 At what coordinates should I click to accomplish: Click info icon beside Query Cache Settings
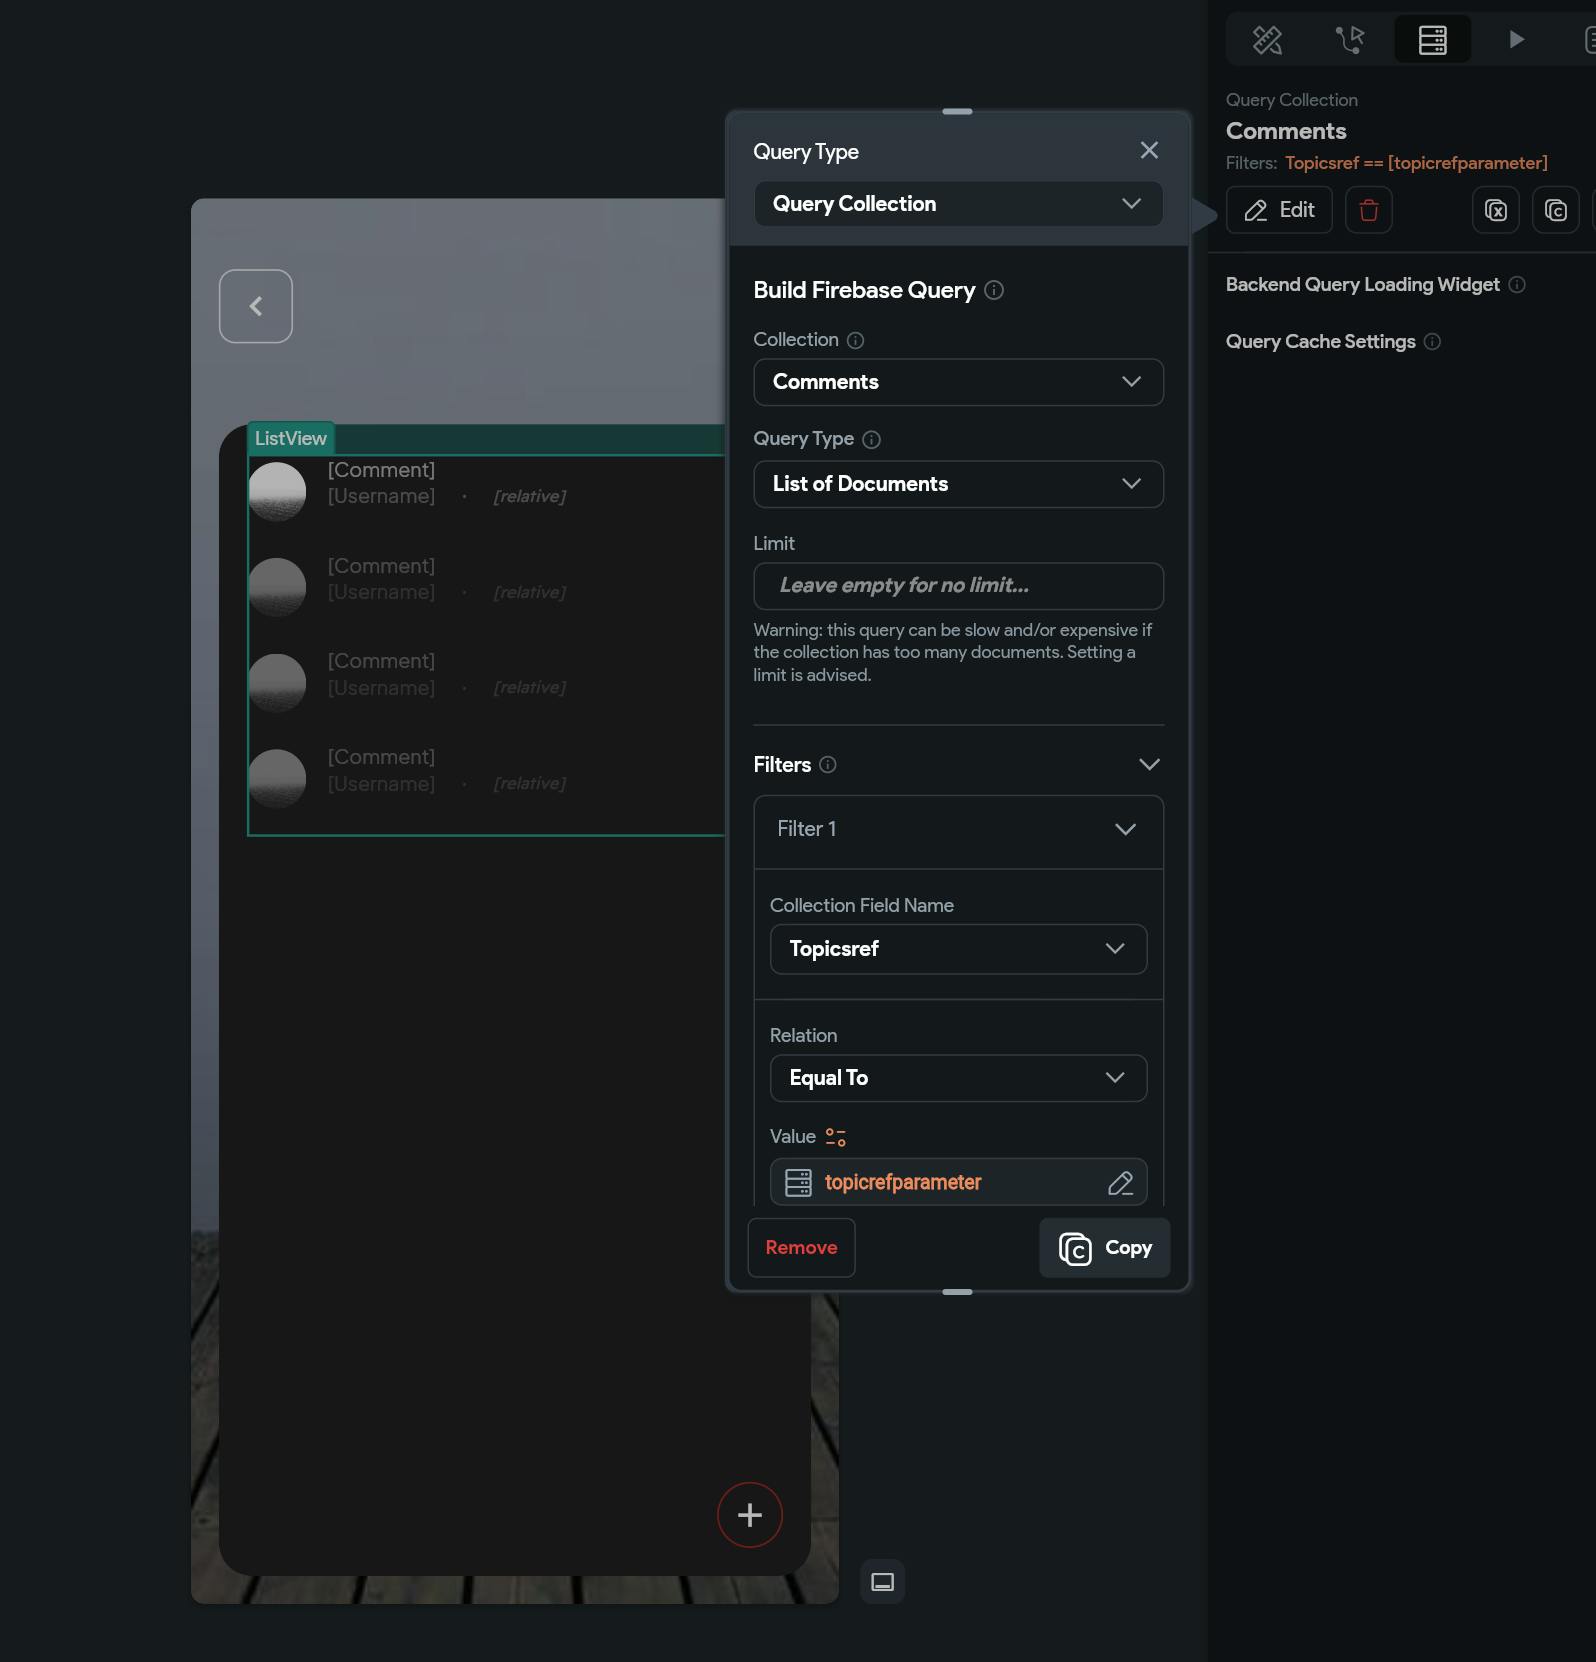pos(1432,342)
